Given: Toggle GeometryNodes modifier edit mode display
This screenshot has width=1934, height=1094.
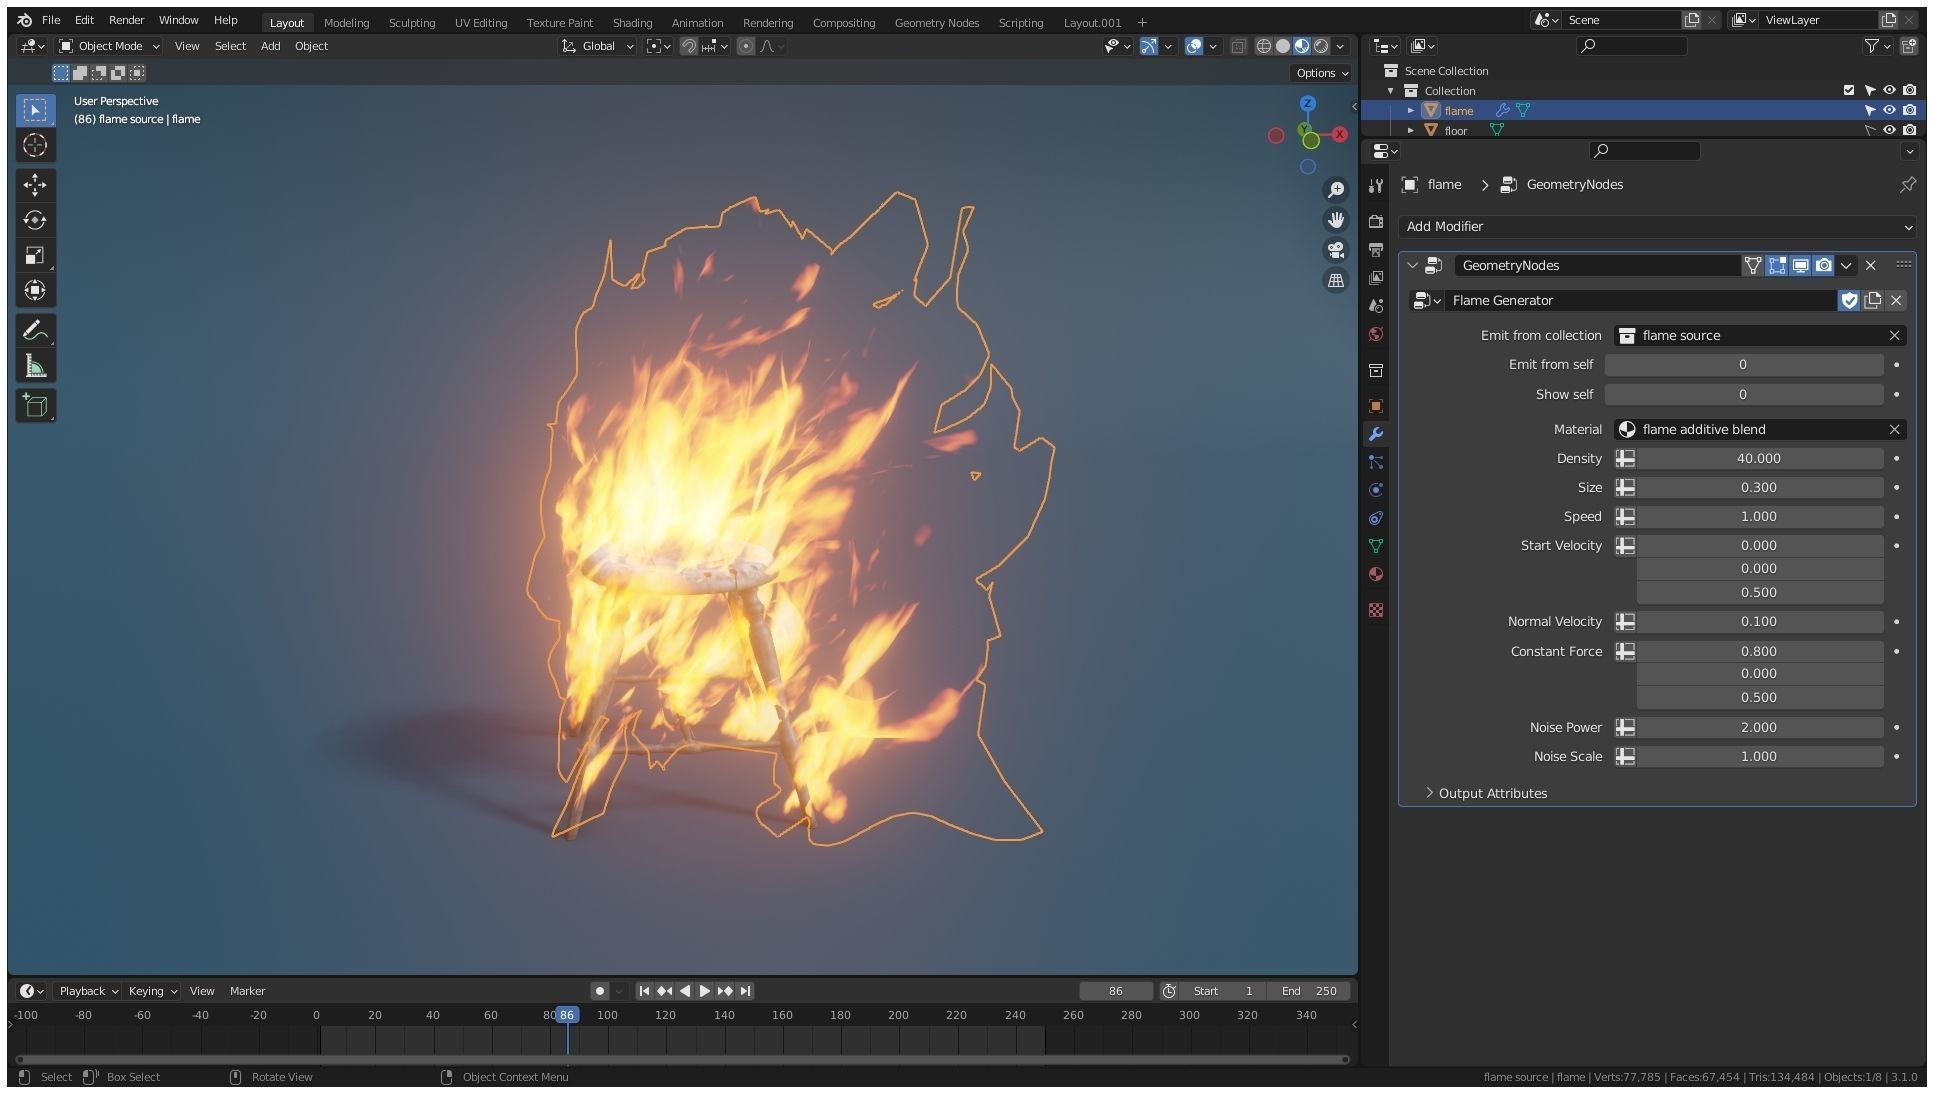Looking at the screenshot, I should [1777, 265].
